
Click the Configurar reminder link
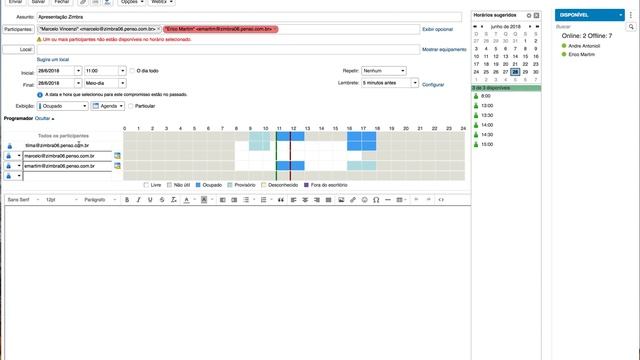(433, 85)
